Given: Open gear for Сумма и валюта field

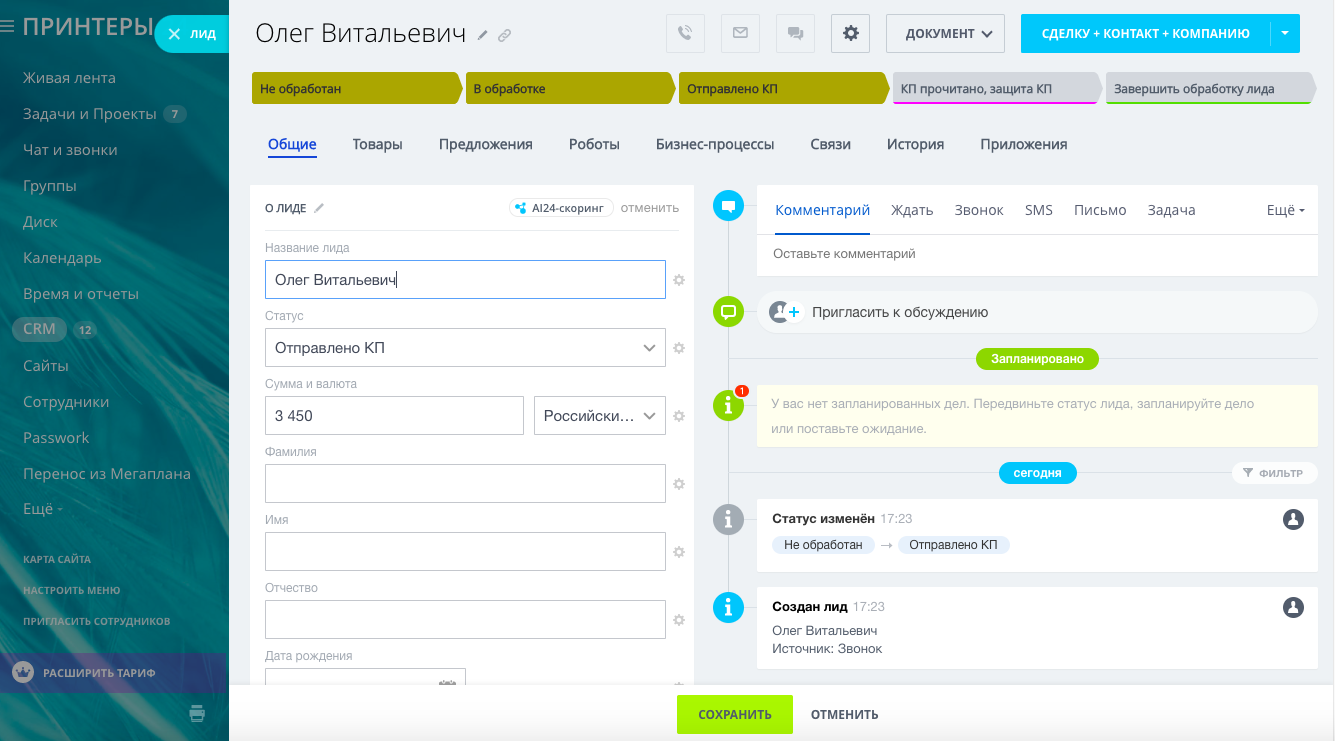Looking at the screenshot, I should [x=679, y=416].
